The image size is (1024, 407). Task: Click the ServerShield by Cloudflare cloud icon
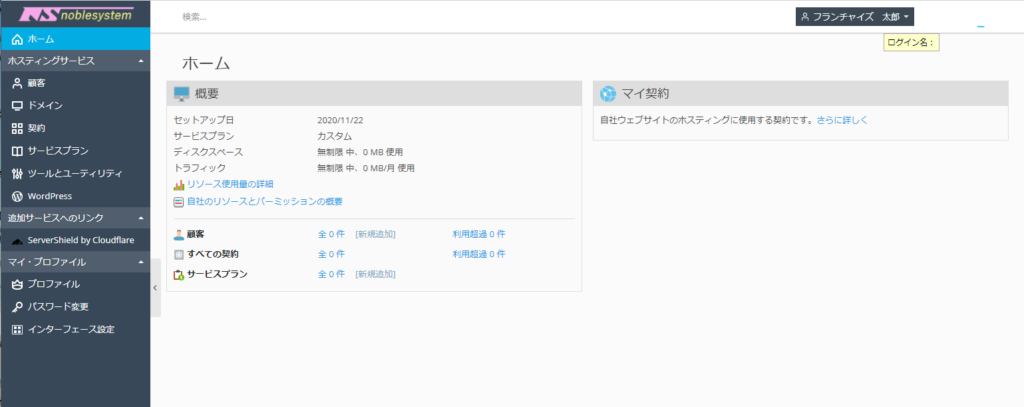(x=16, y=241)
